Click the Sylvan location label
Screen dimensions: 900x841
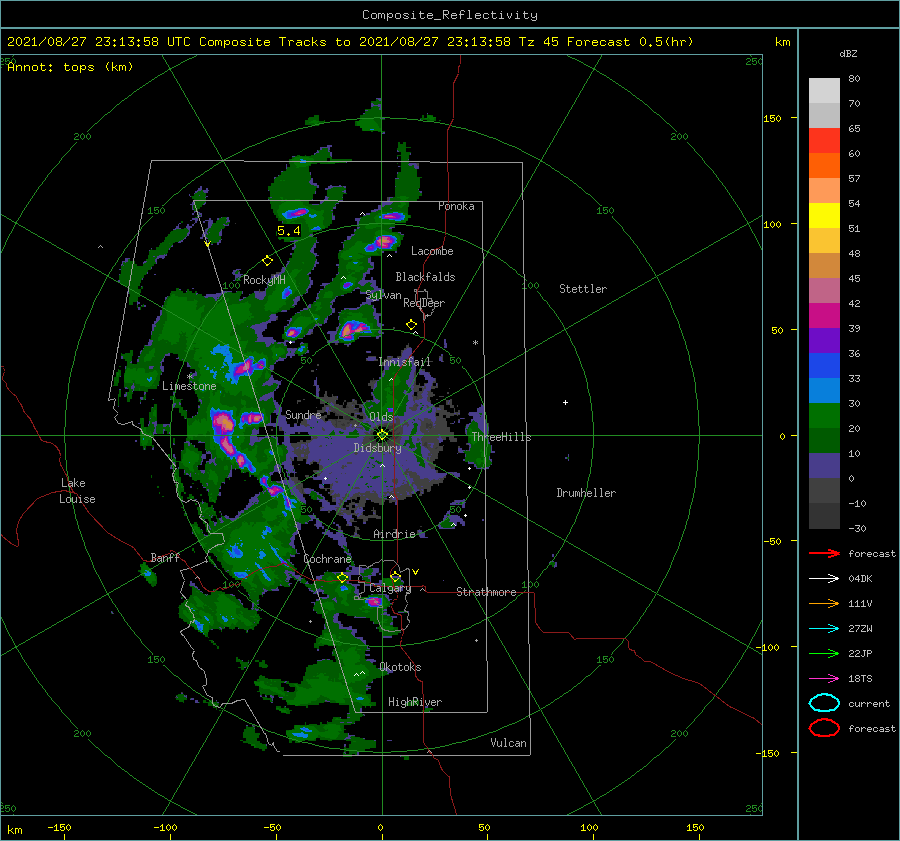pos(383,295)
